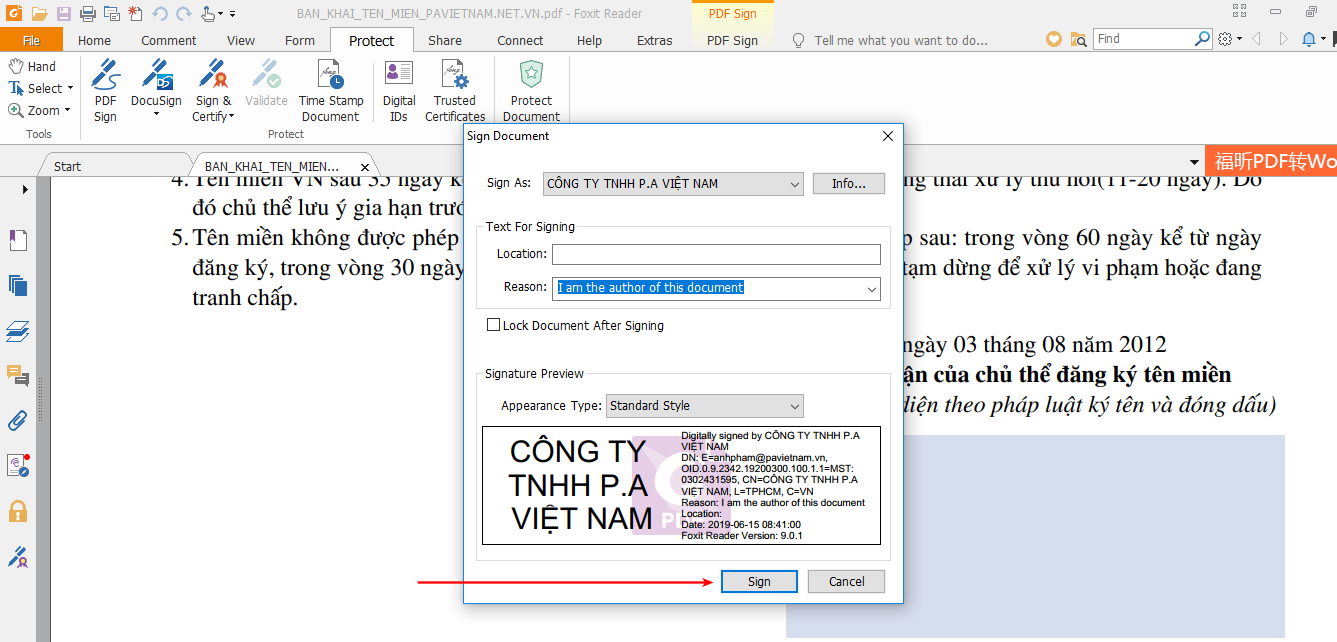Select the Hand tool
Viewport: 1337px width, 642px height.
(32, 66)
